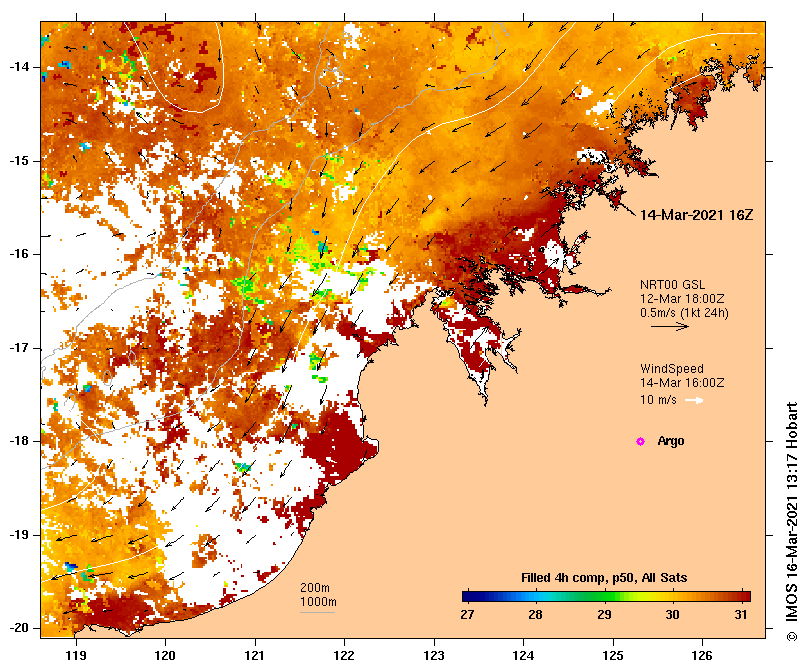The height and width of the screenshot is (672, 809).
Task: Click the black 0.5m/s current scale arrow
Action: pyautogui.click(x=670, y=326)
